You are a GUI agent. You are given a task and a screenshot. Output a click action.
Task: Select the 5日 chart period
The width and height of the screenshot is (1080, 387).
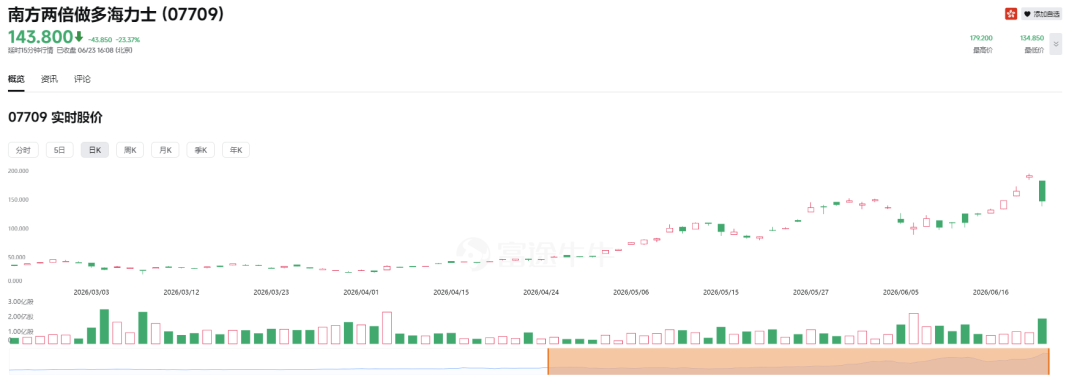pyautogui.click(x=59, y=150)
